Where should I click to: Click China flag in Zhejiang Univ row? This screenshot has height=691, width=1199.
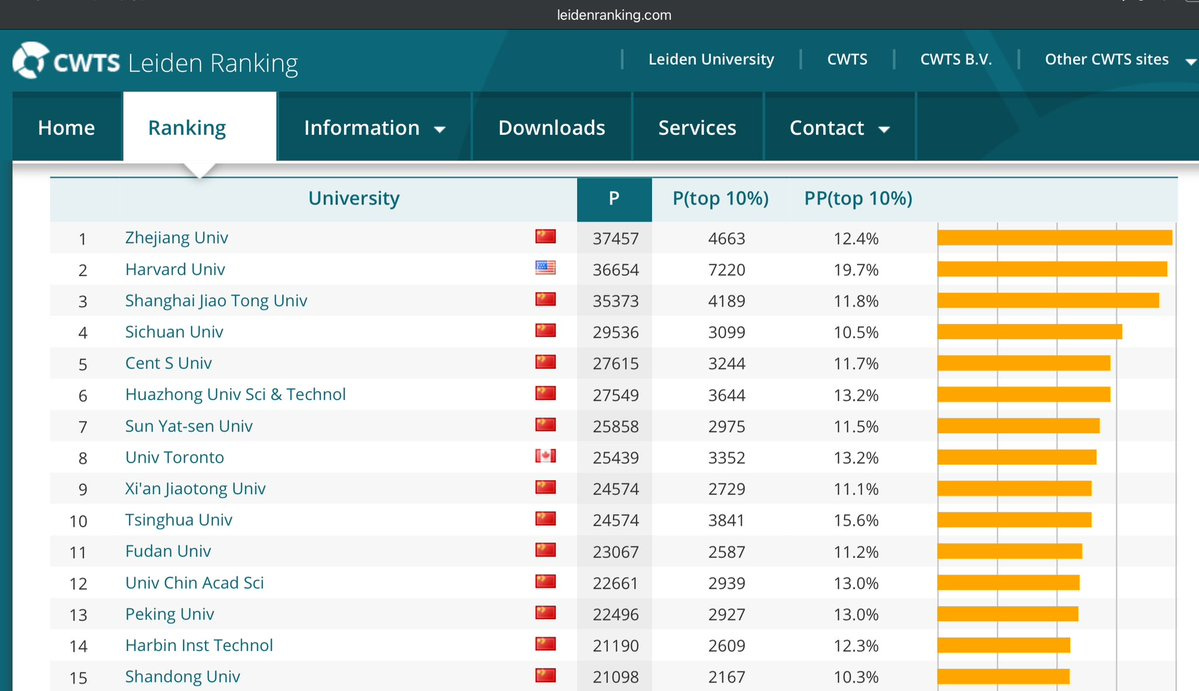545,237
